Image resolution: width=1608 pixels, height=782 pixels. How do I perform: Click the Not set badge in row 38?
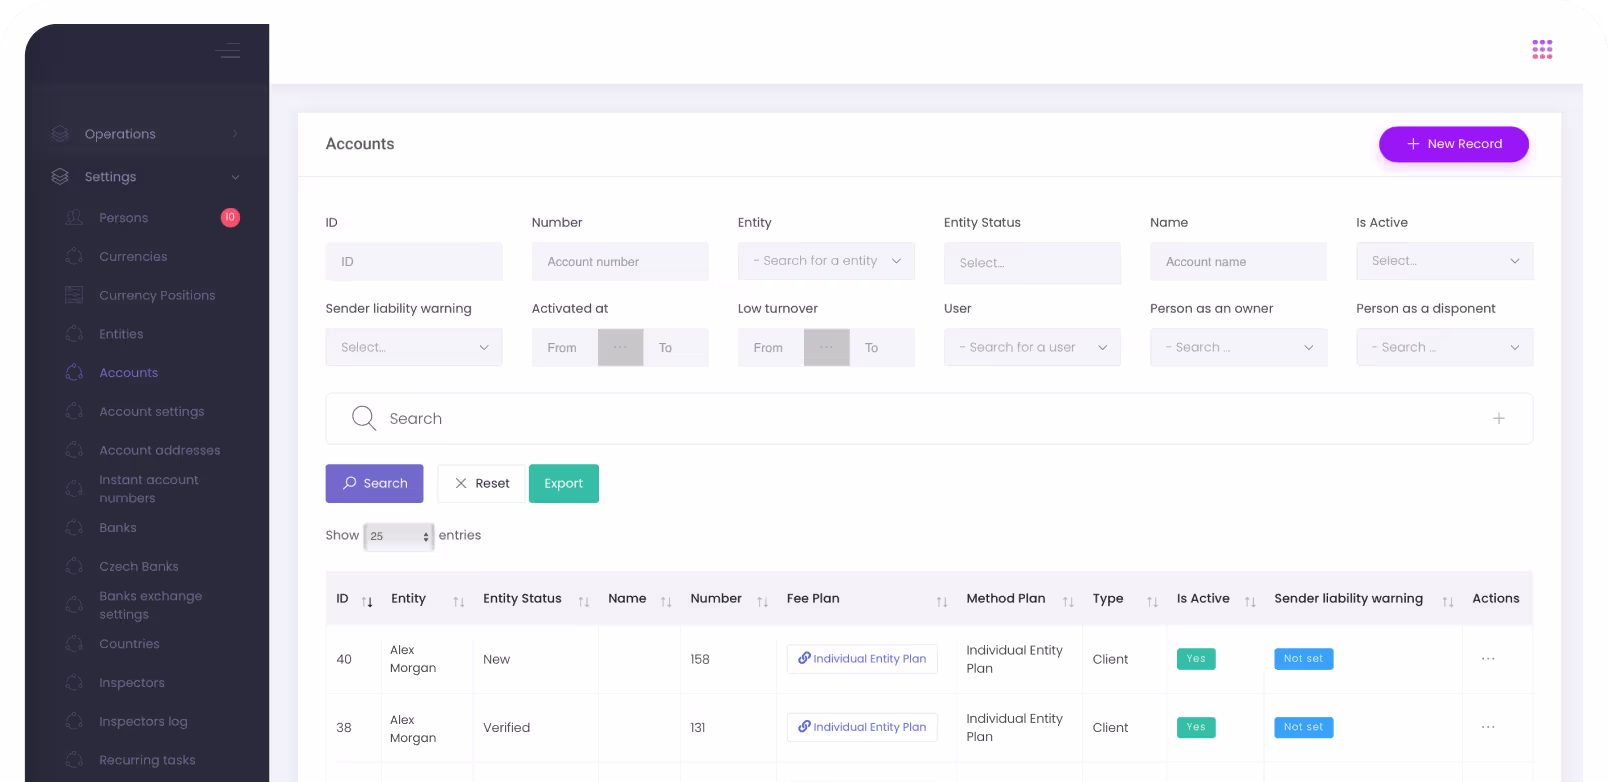[x=1304, y=727]
